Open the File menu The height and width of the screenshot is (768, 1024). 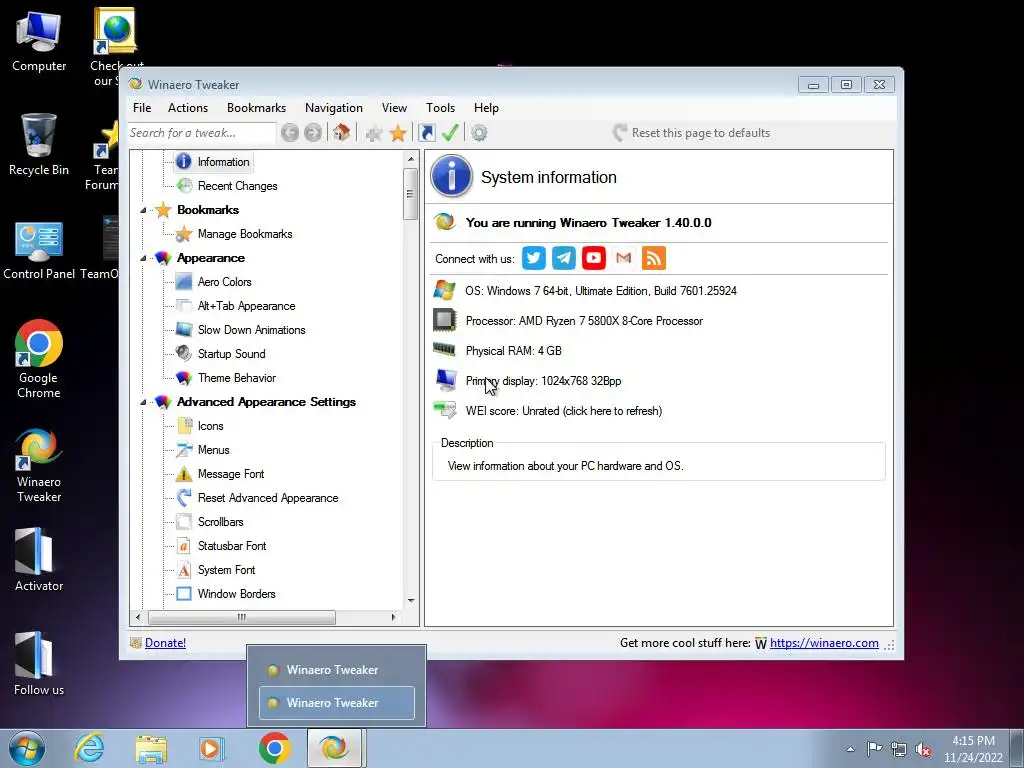tap(142, 108)
